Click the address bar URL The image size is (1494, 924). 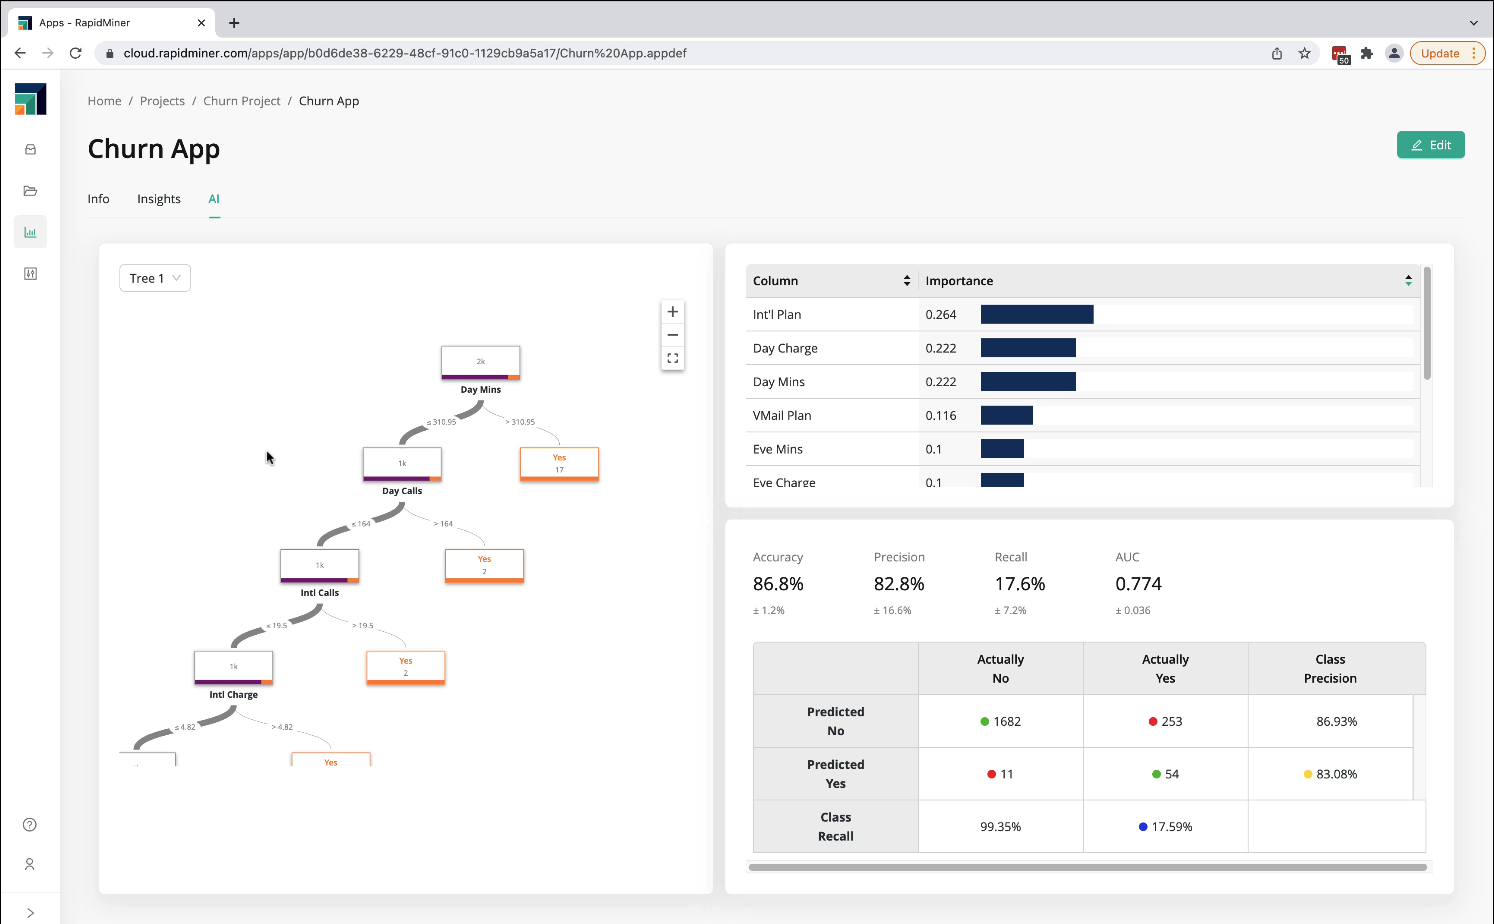click(405, 53)
